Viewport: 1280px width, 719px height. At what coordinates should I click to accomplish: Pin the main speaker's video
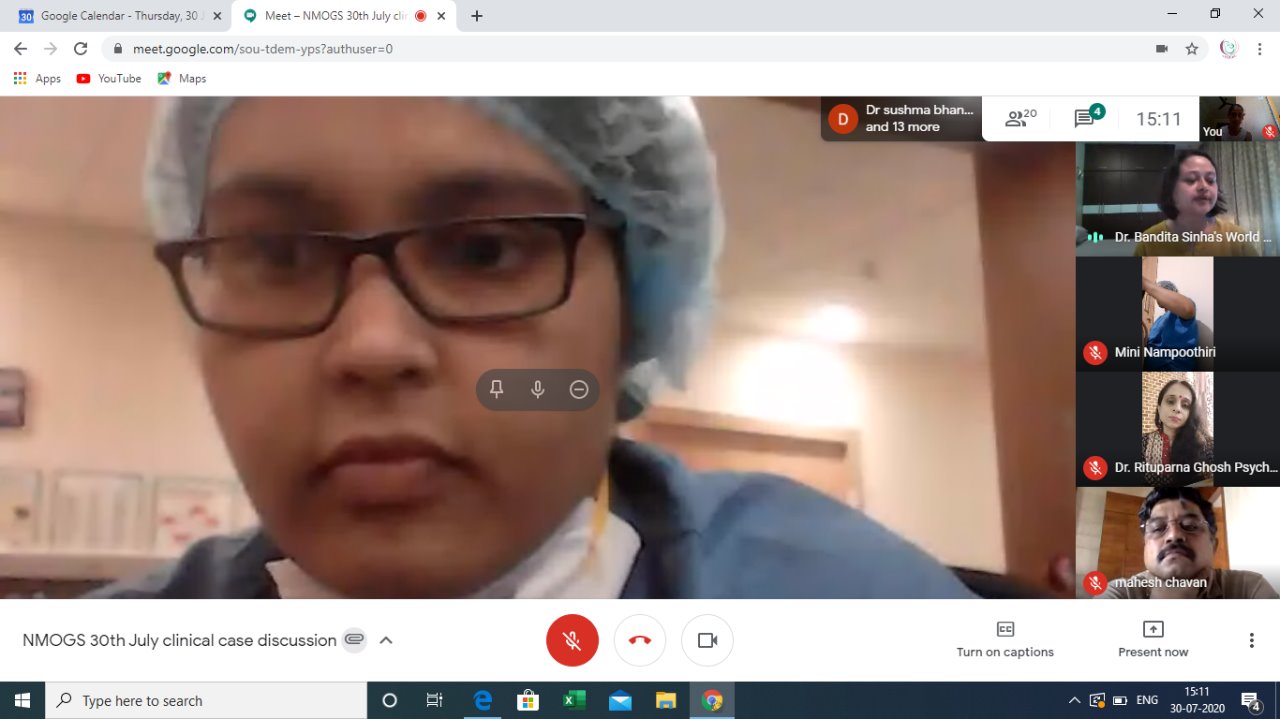coord(497,390)
